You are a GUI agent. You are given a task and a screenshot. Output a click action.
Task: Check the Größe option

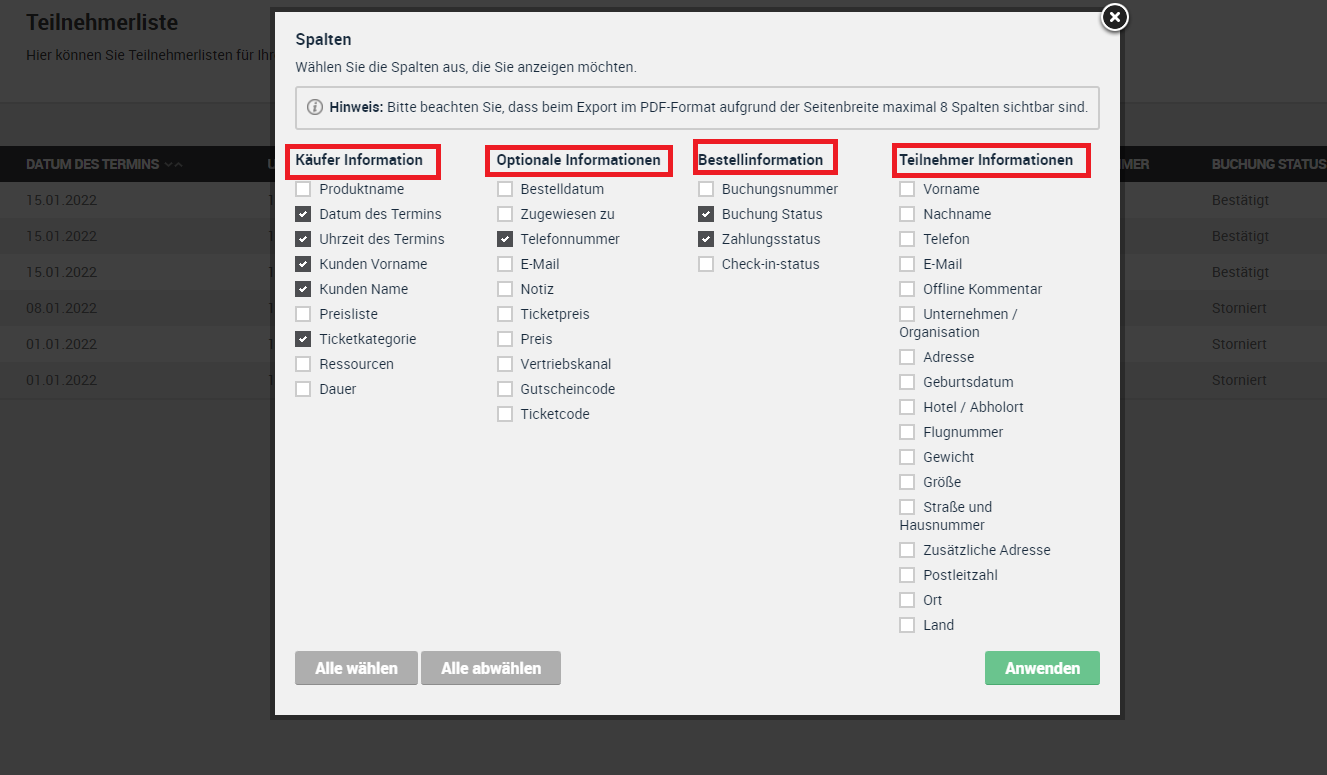tap(907, 482)
